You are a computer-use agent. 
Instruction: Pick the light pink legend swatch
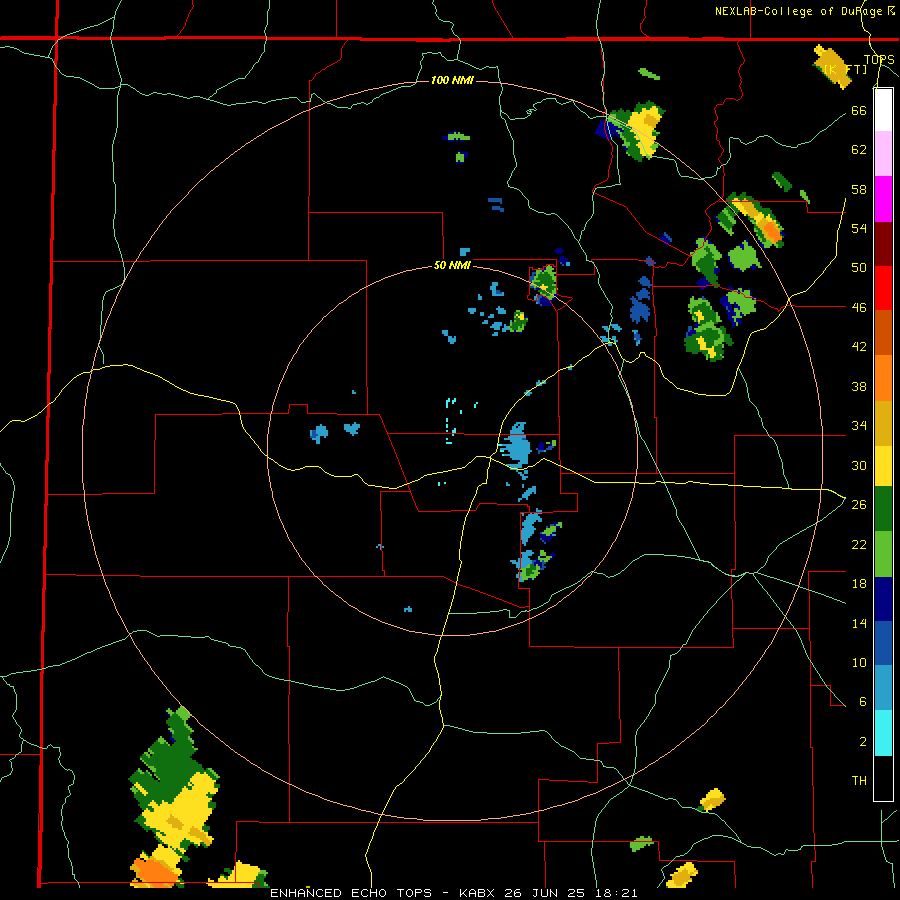pos(883,154)
